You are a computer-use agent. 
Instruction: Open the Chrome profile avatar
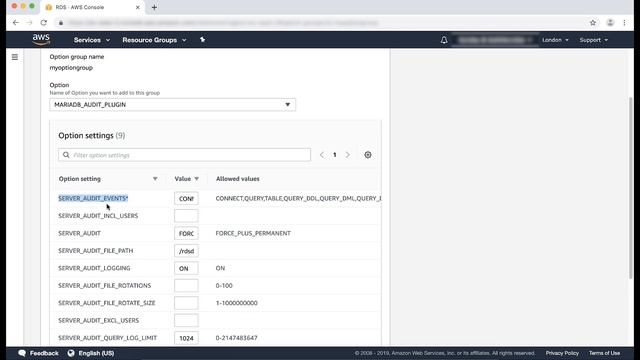click(610, 23)
